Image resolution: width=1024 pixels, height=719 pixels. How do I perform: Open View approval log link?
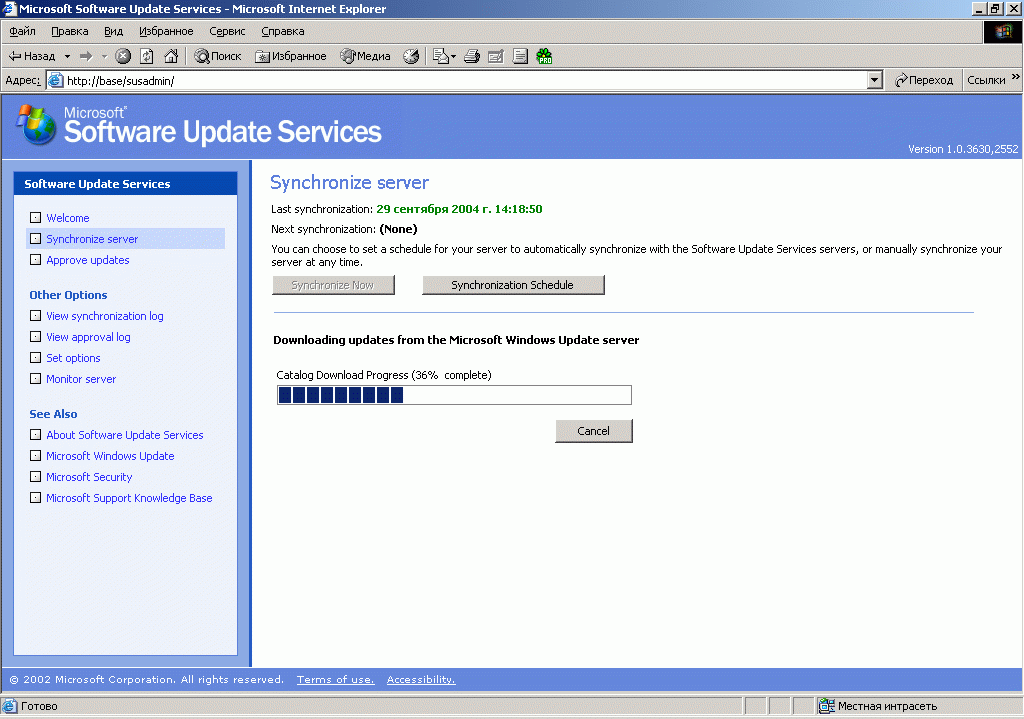[x=88, y=337]
